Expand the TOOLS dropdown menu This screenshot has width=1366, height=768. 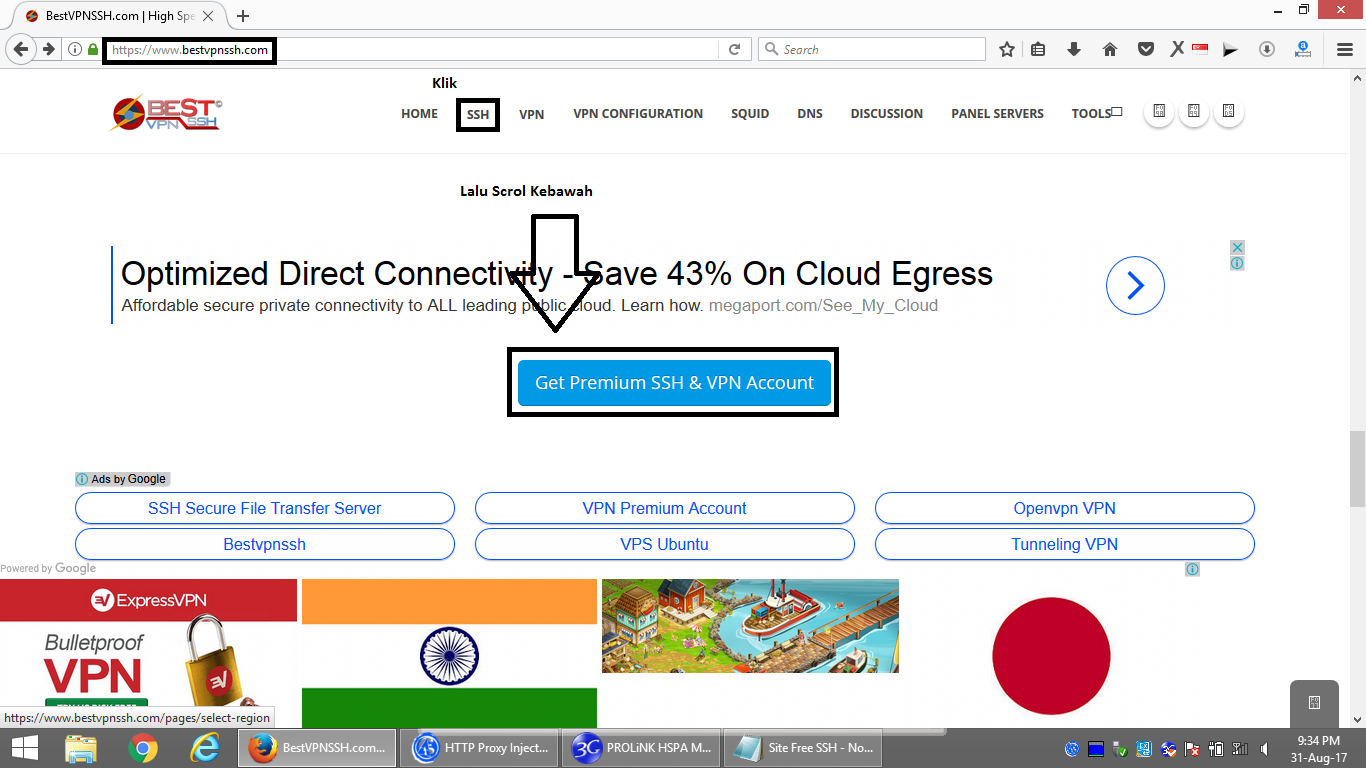coord(1096,114)
